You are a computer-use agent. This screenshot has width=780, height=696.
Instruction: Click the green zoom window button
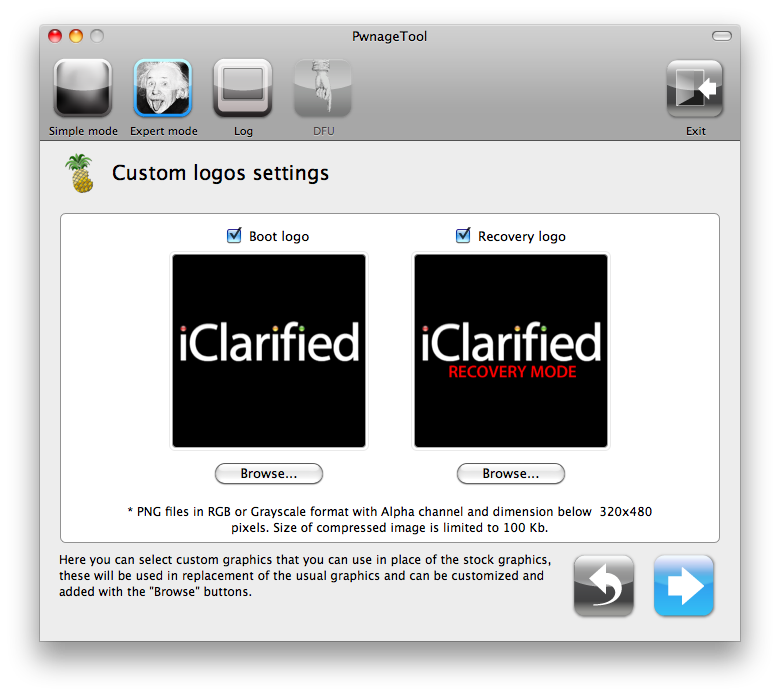97,36
